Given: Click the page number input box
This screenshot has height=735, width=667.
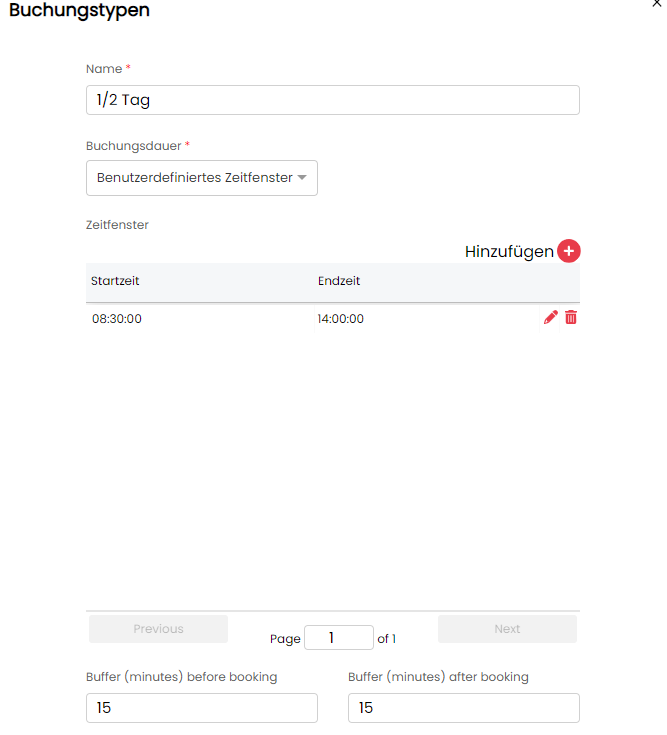Looking at the screenshot, I should [x=338, y=638].
